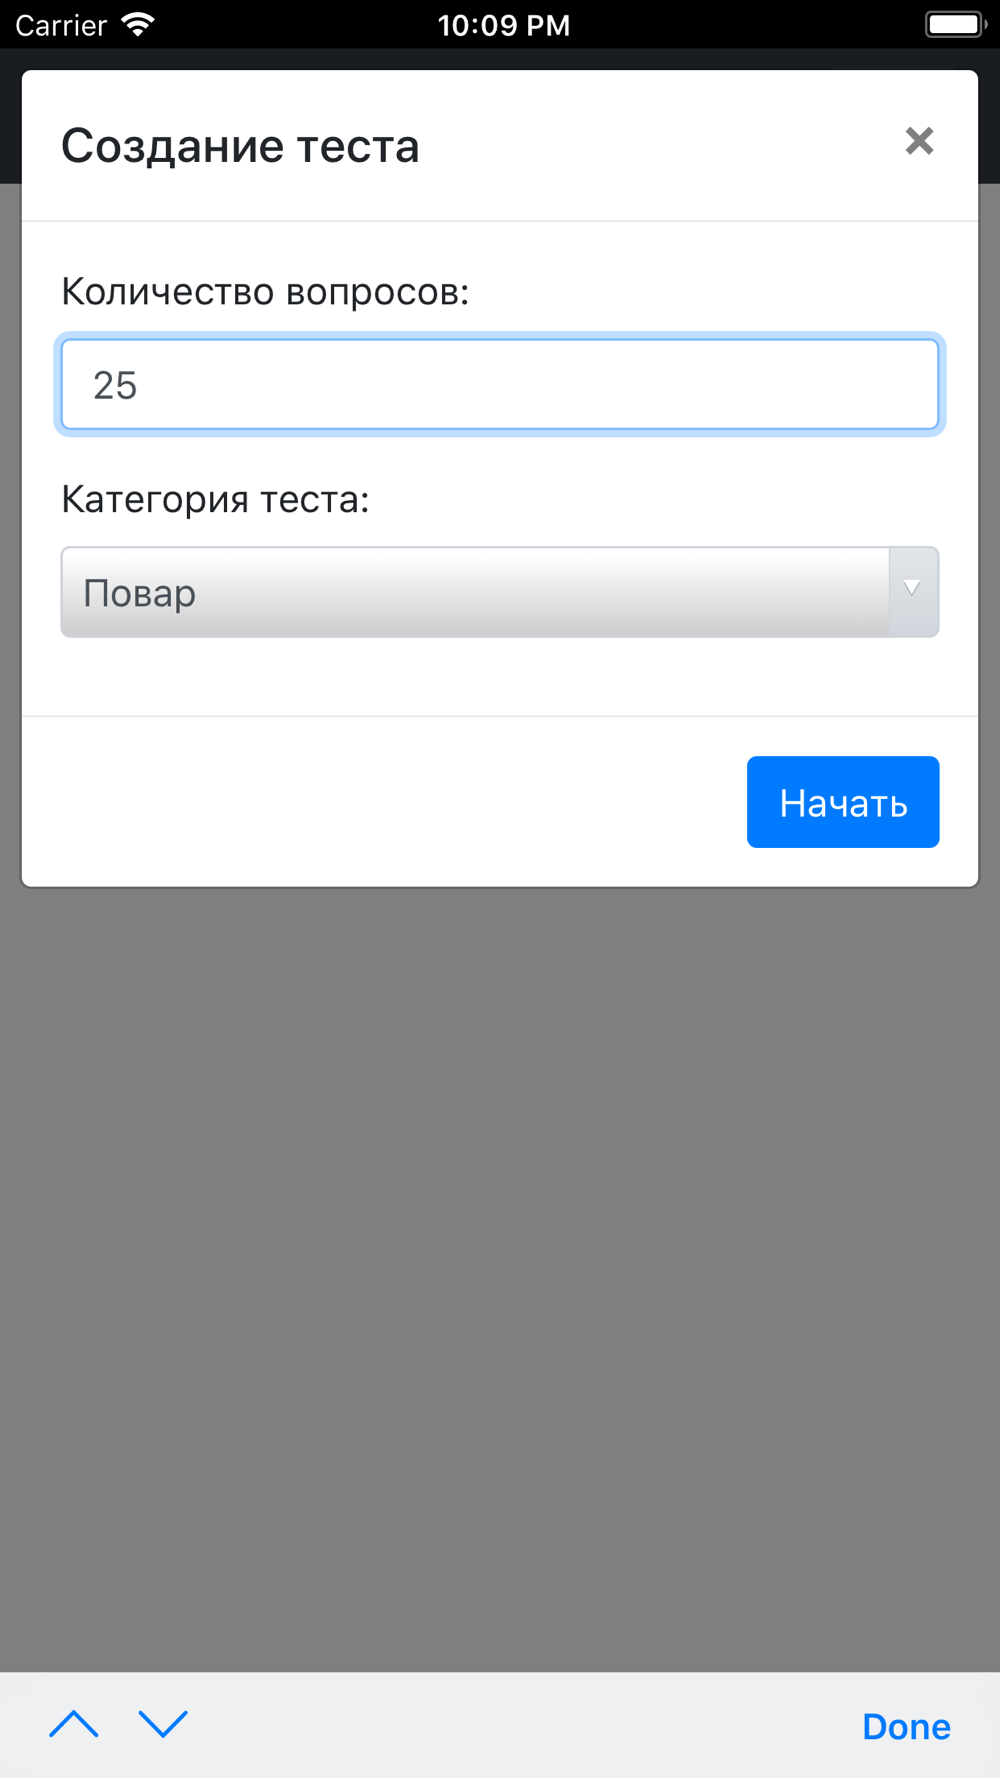Tap empty space in keyboard accessory toolbar

coord(520,1725)
